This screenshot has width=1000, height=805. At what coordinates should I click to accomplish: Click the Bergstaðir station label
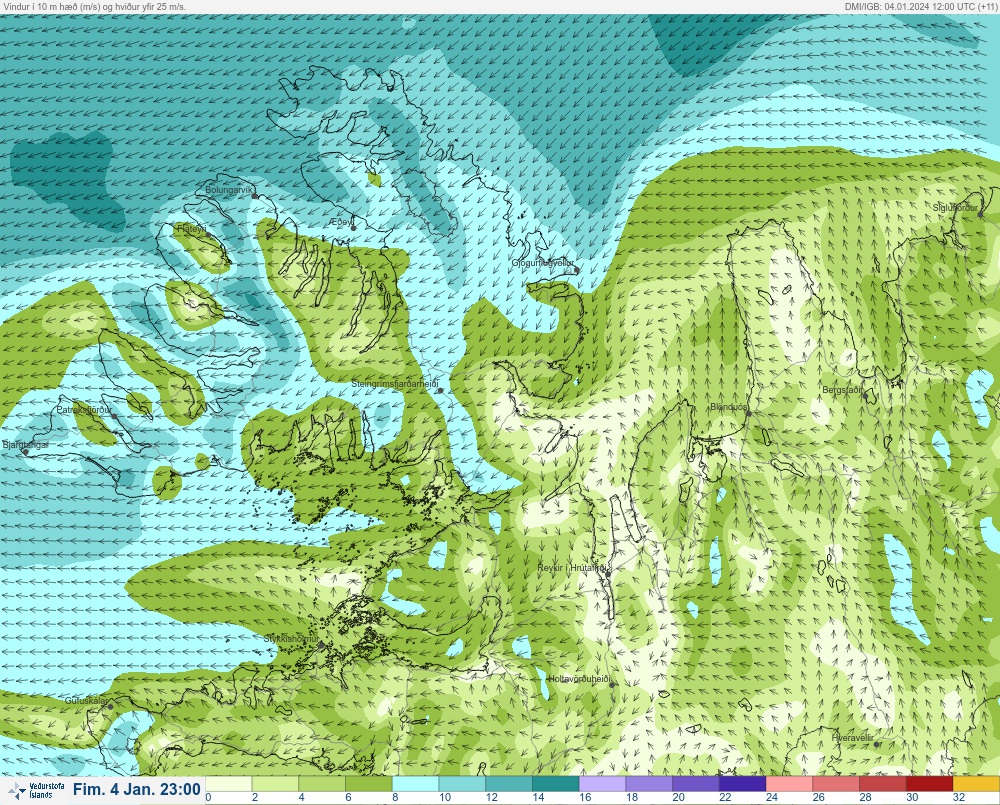click(x=842, y=389)
